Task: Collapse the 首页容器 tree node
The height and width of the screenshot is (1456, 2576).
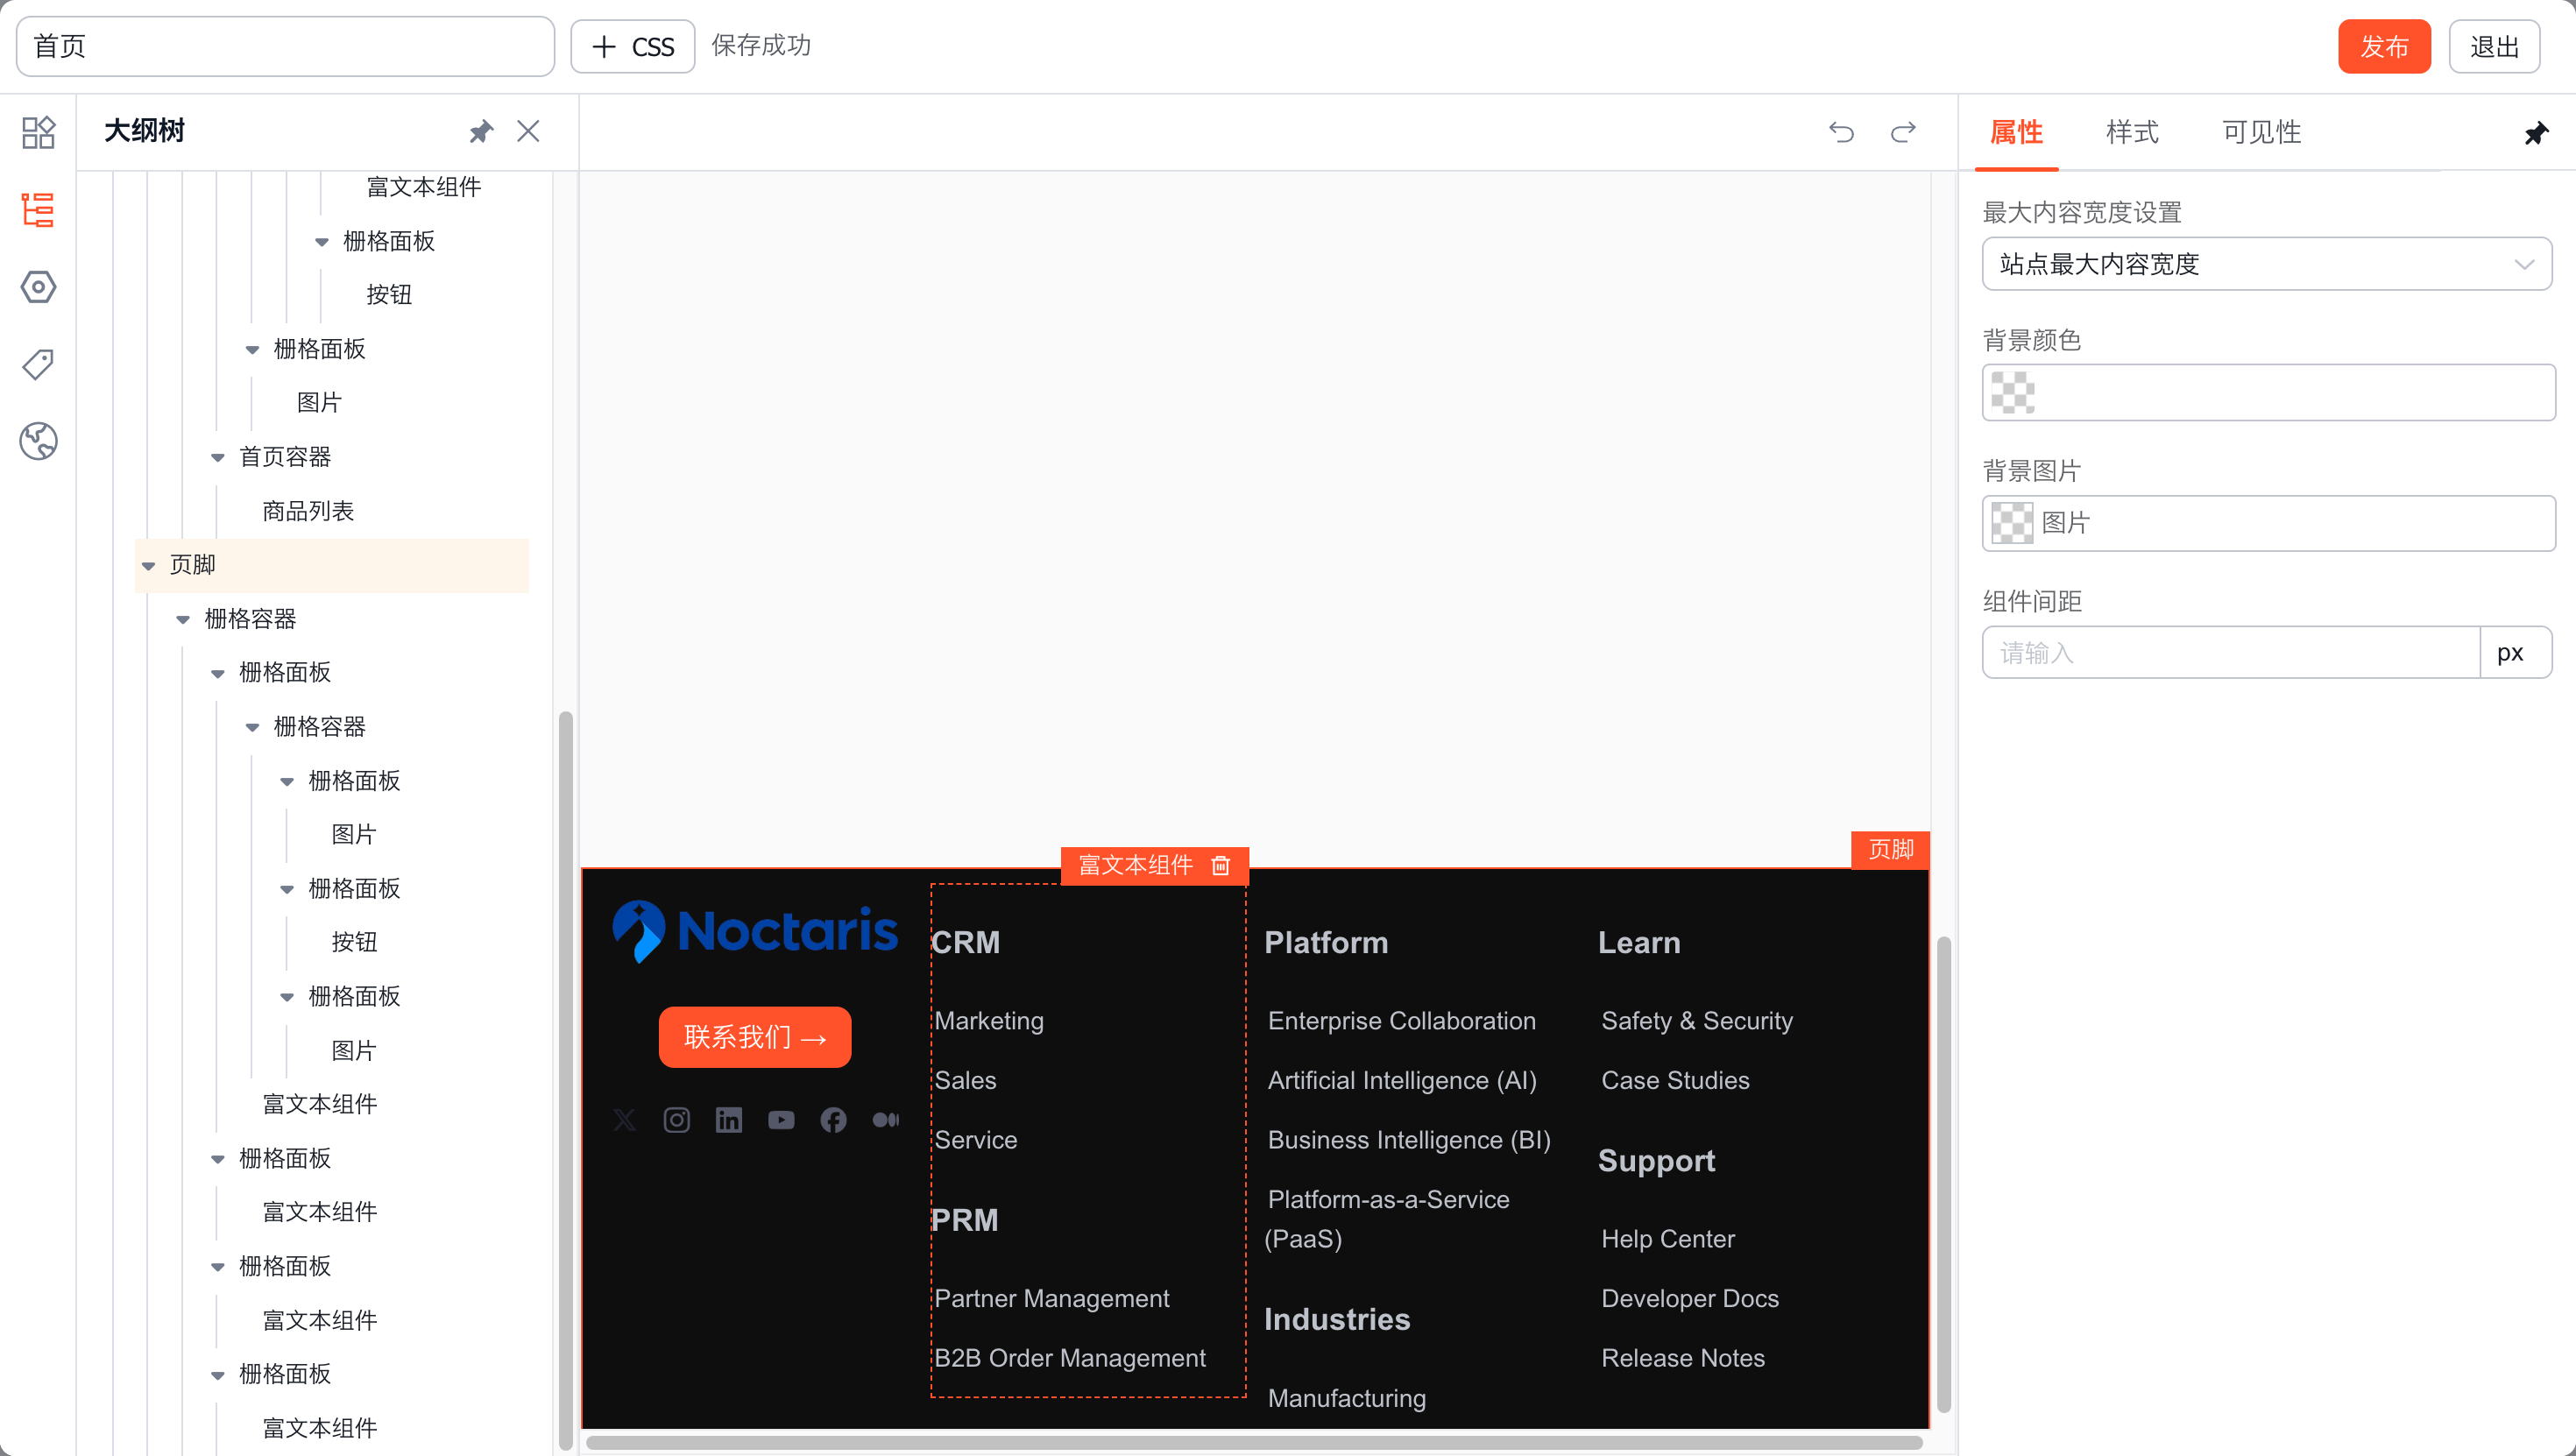Action: [218, 458]
